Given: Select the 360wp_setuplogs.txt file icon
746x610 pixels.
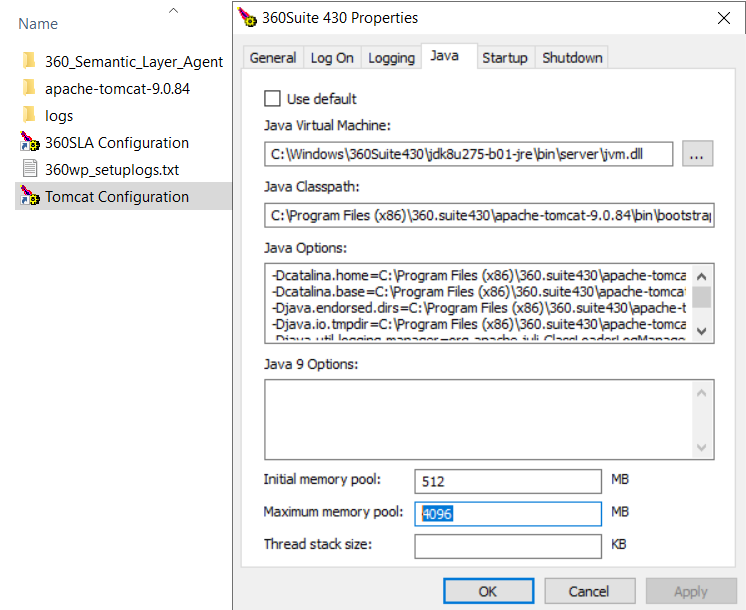Looking at the screenshot, I should [29, 169].
